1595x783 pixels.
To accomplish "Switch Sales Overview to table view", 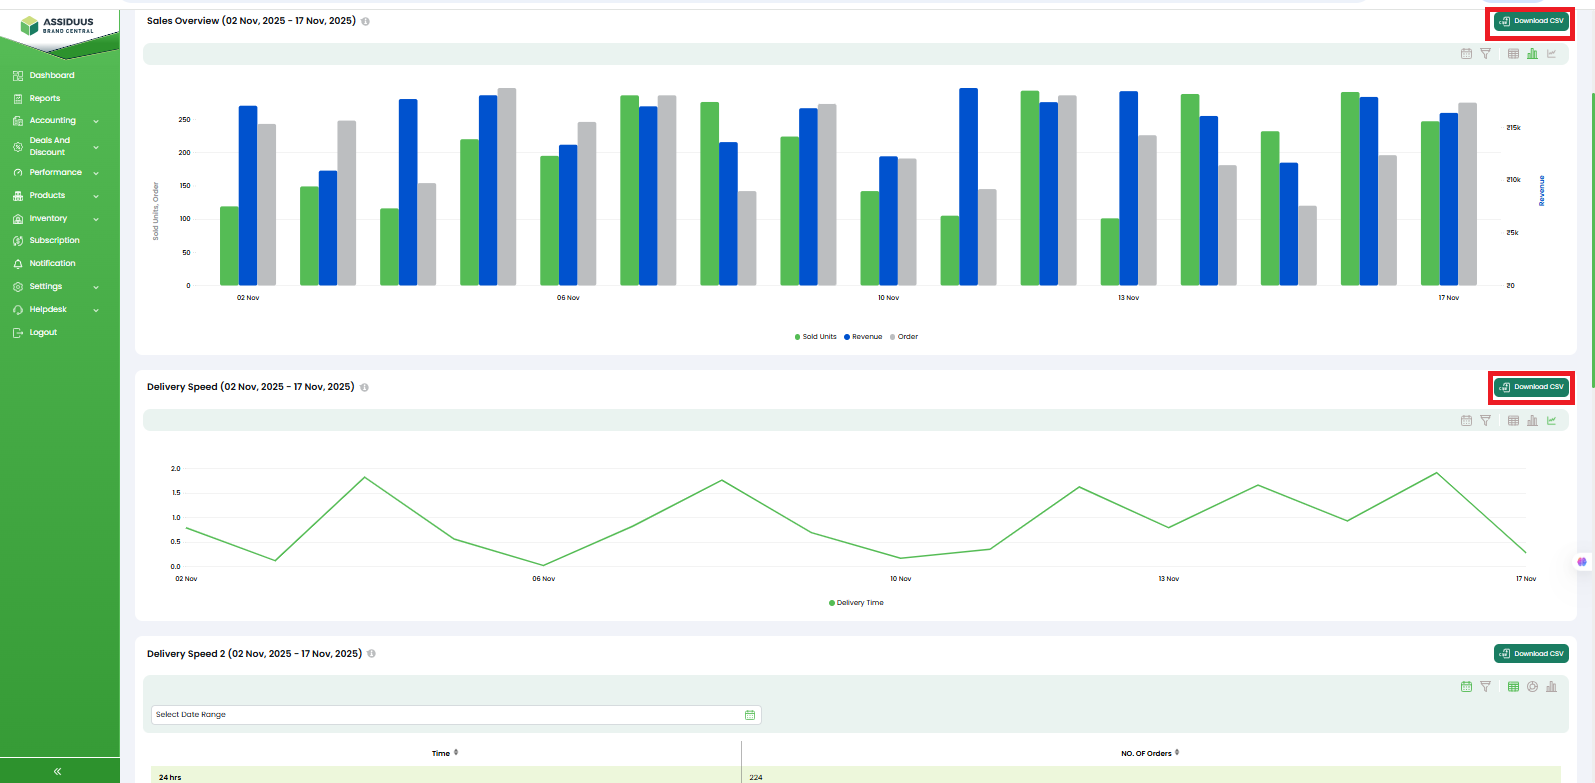I will tap(1513, 54).
